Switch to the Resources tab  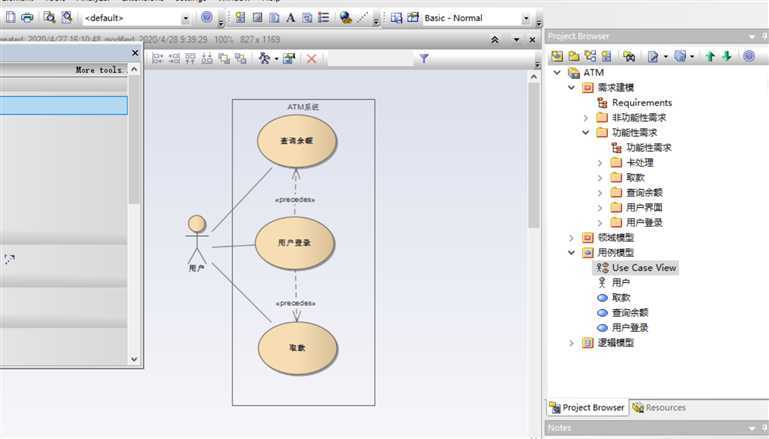point(659,408)
